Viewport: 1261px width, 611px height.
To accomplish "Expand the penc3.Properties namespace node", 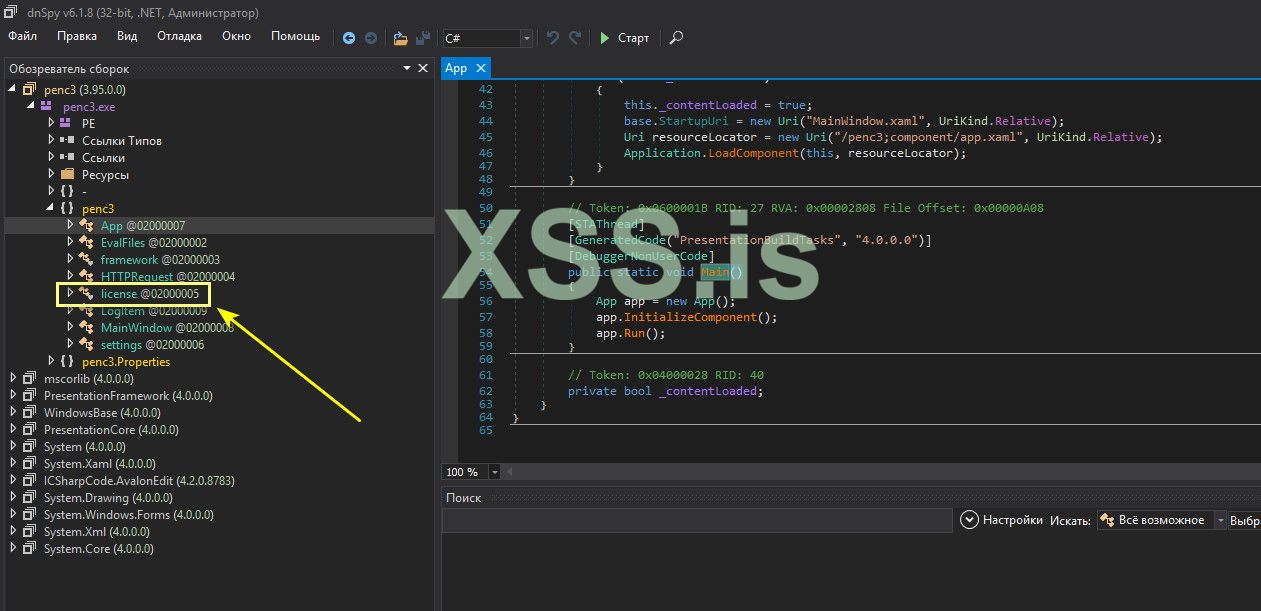I will click(51, 361).
